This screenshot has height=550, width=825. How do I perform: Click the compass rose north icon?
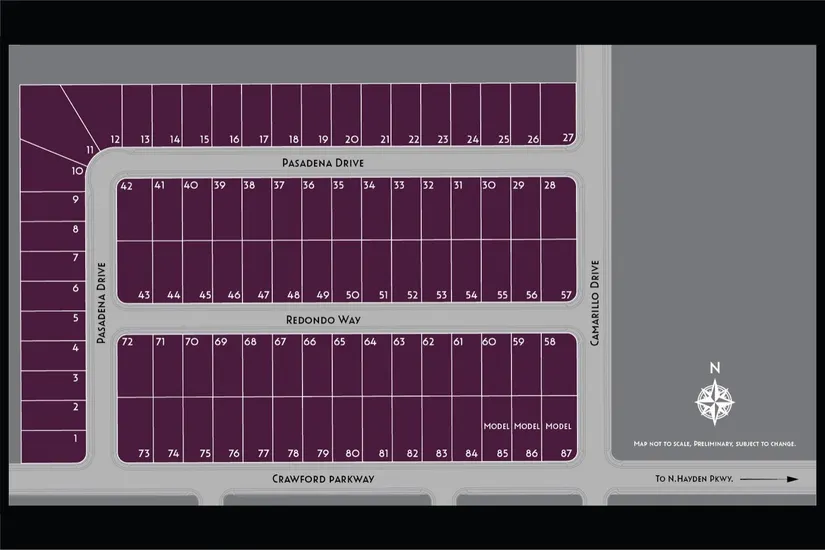714,398
